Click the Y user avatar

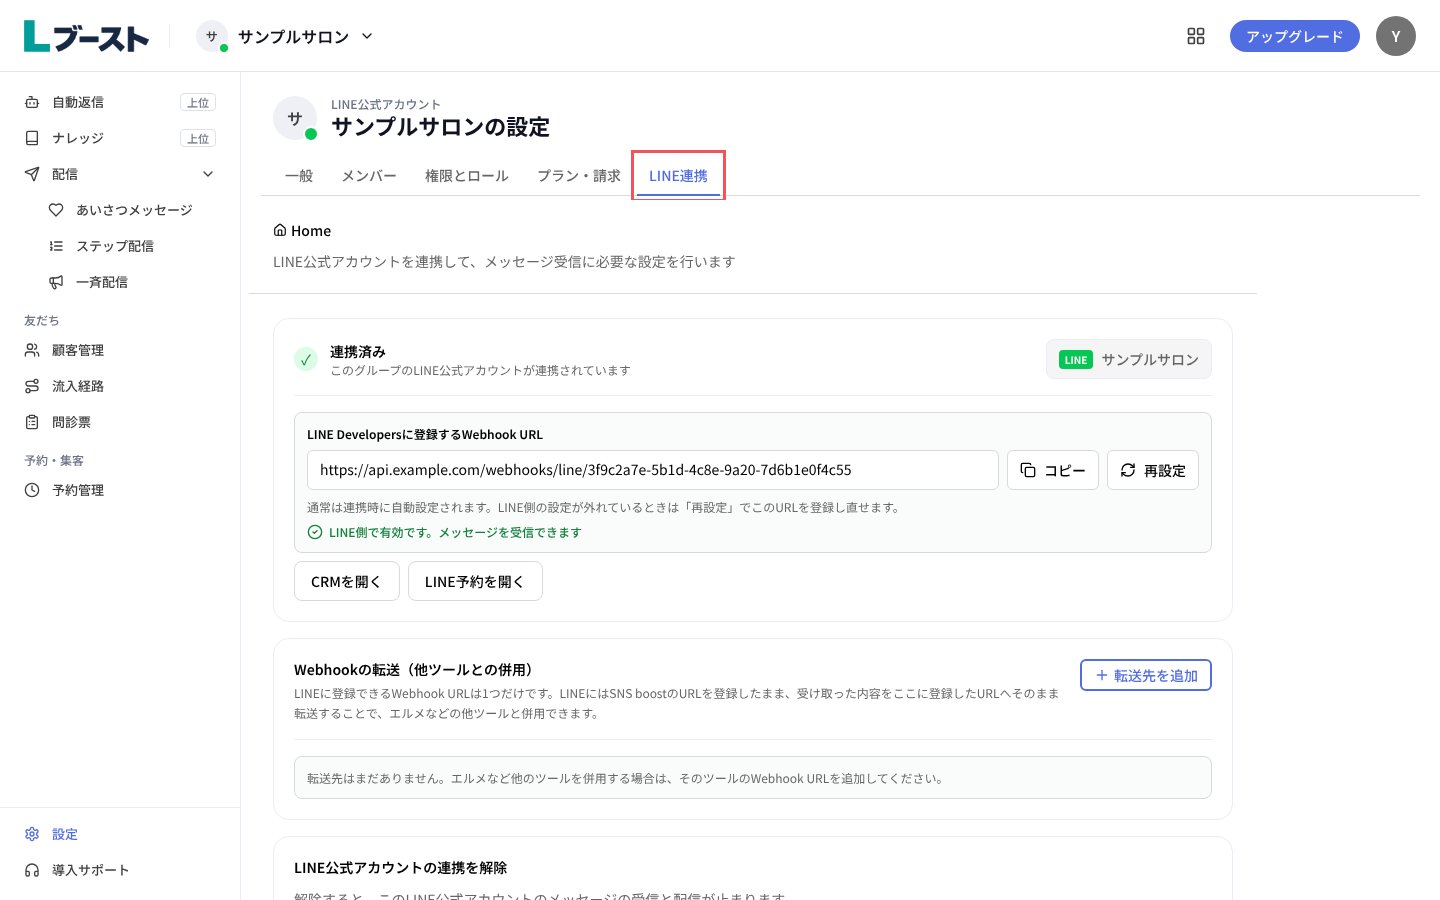pyautogui.click(x=1396, y=36)
